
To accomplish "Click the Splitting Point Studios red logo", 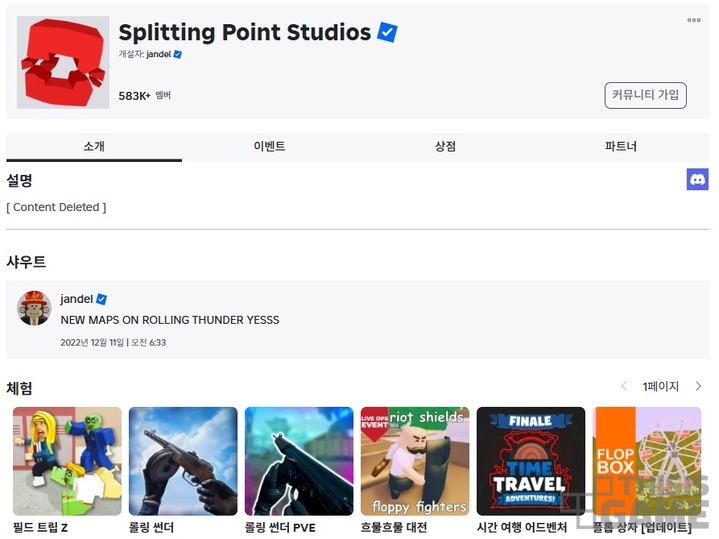I will point(63,62).
